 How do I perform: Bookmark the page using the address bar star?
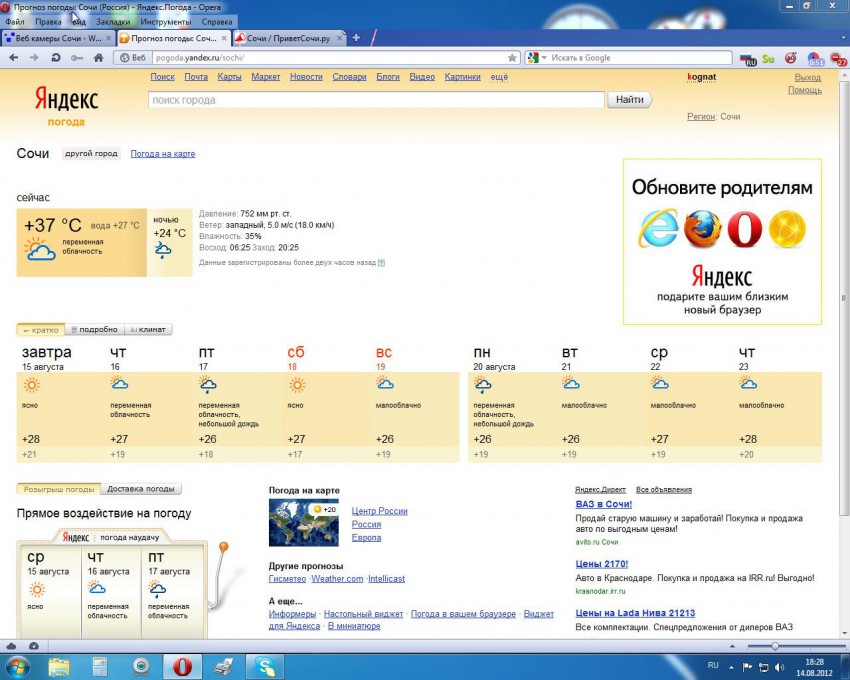[512, 58]
